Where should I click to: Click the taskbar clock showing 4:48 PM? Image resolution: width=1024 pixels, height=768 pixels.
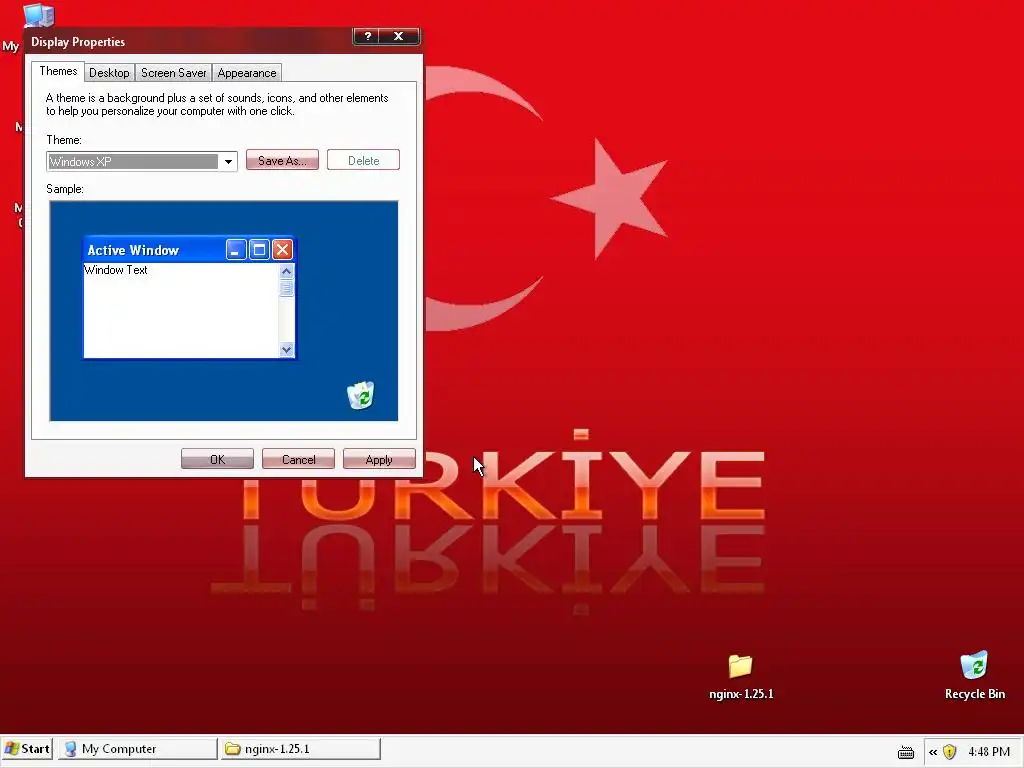(989, 752)
